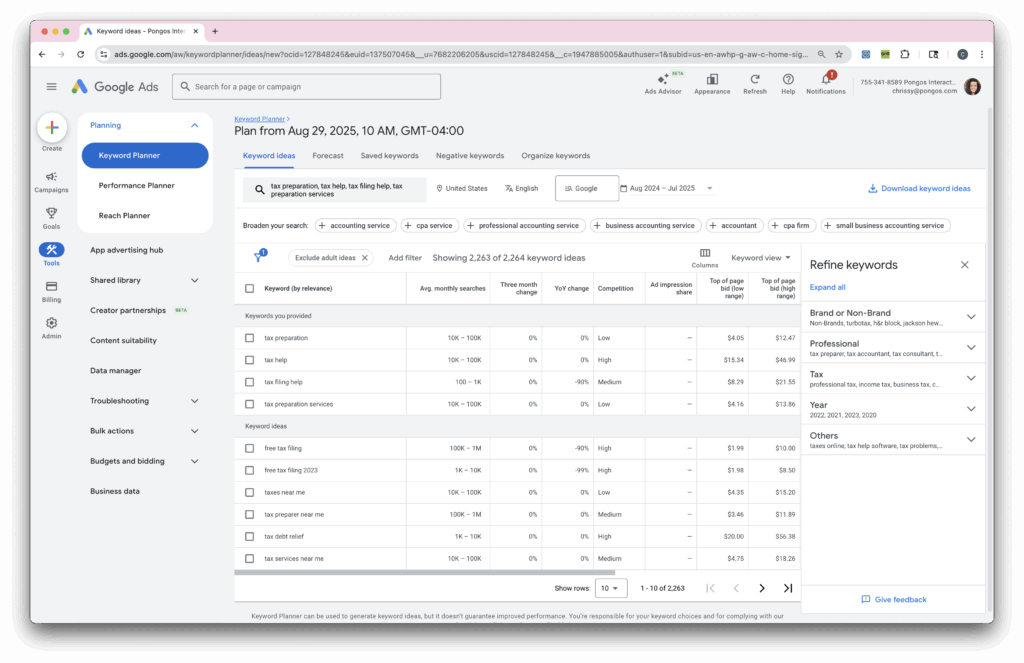Viewport: 1024px width, 663px height.
Task: Click Give feedback
Action: point(893,599)
